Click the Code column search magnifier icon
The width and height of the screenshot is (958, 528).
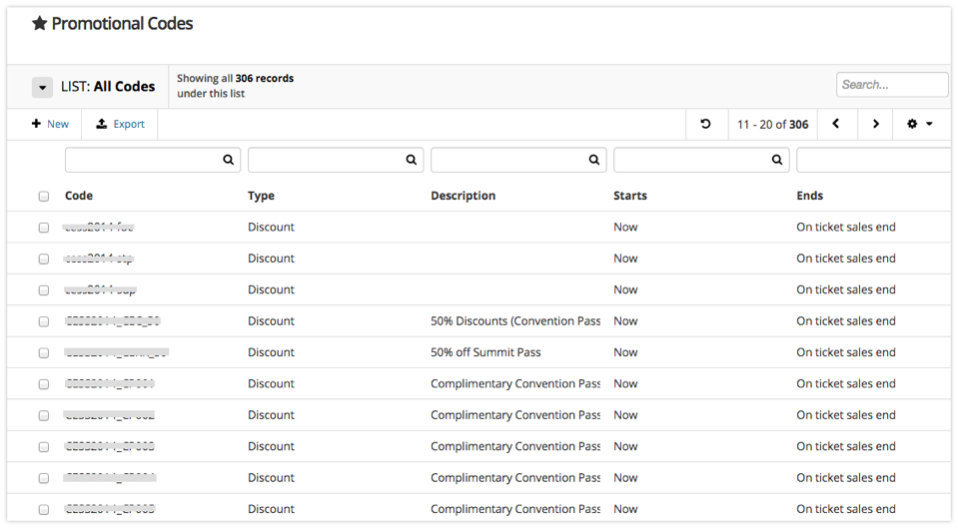pos(228,159)
